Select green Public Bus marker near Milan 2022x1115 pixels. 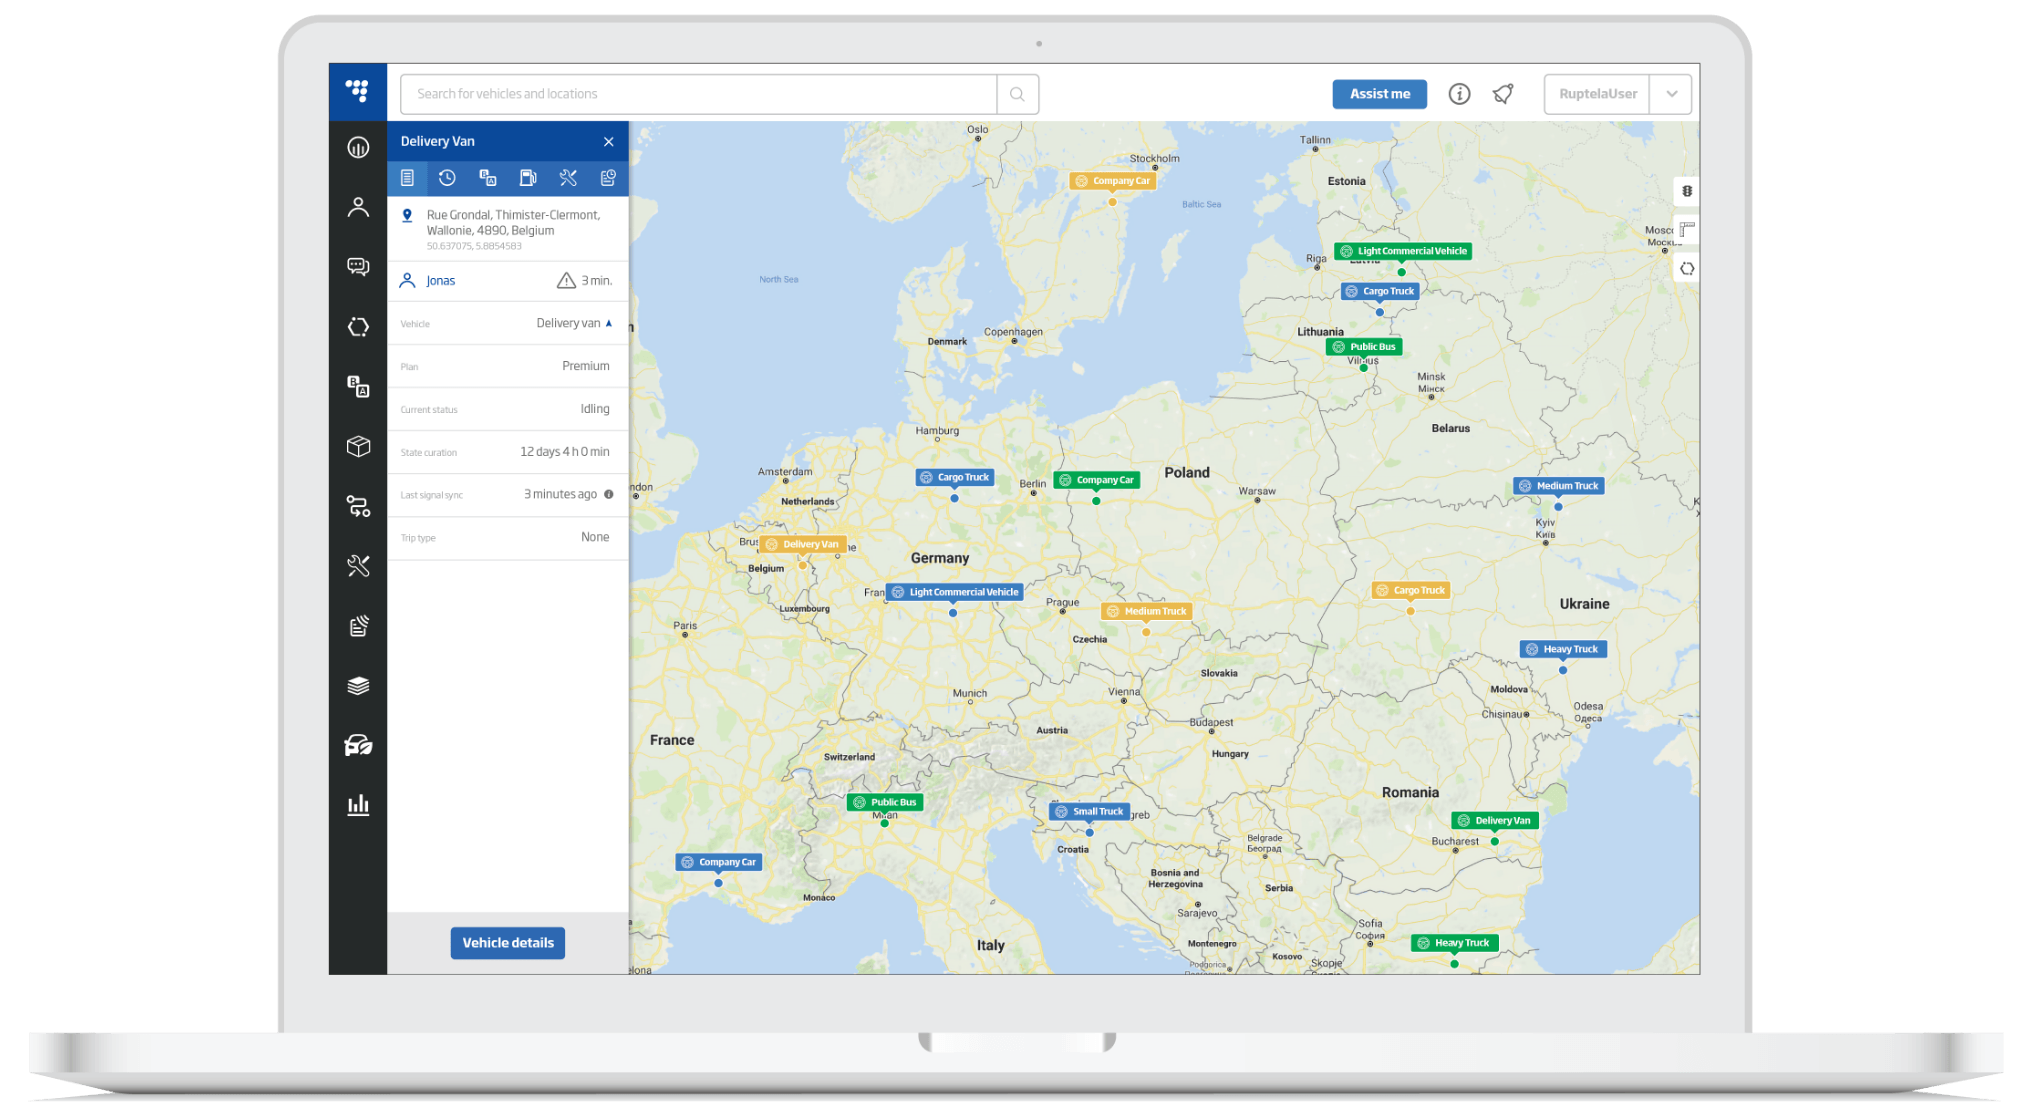coord(885,802)
